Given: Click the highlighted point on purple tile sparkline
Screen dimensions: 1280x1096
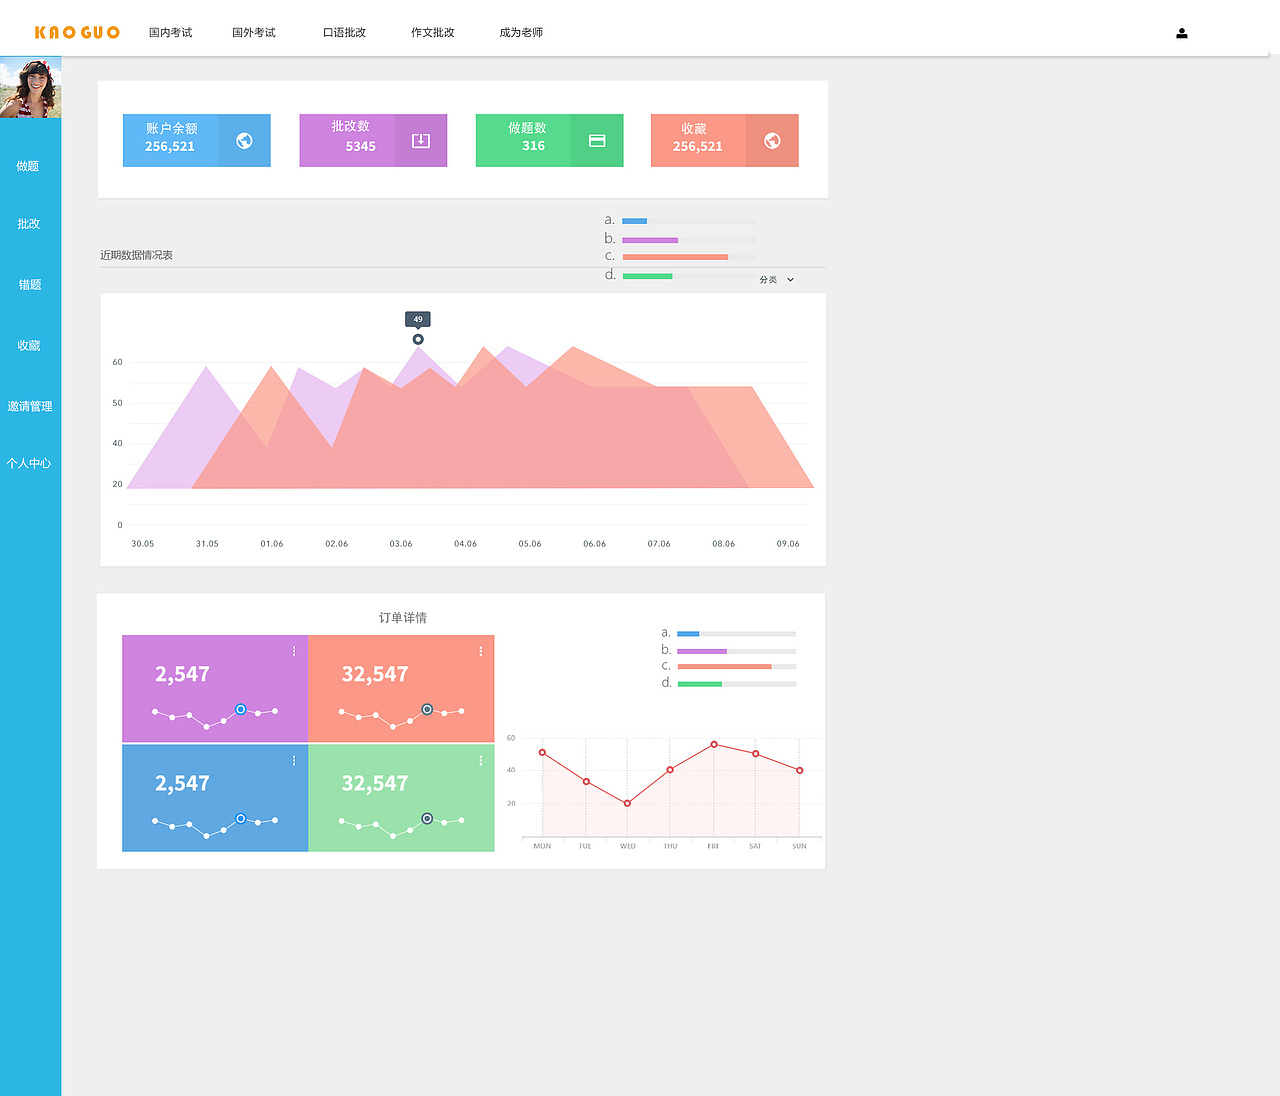Looking at the screenshot, I should pos(241,709).
